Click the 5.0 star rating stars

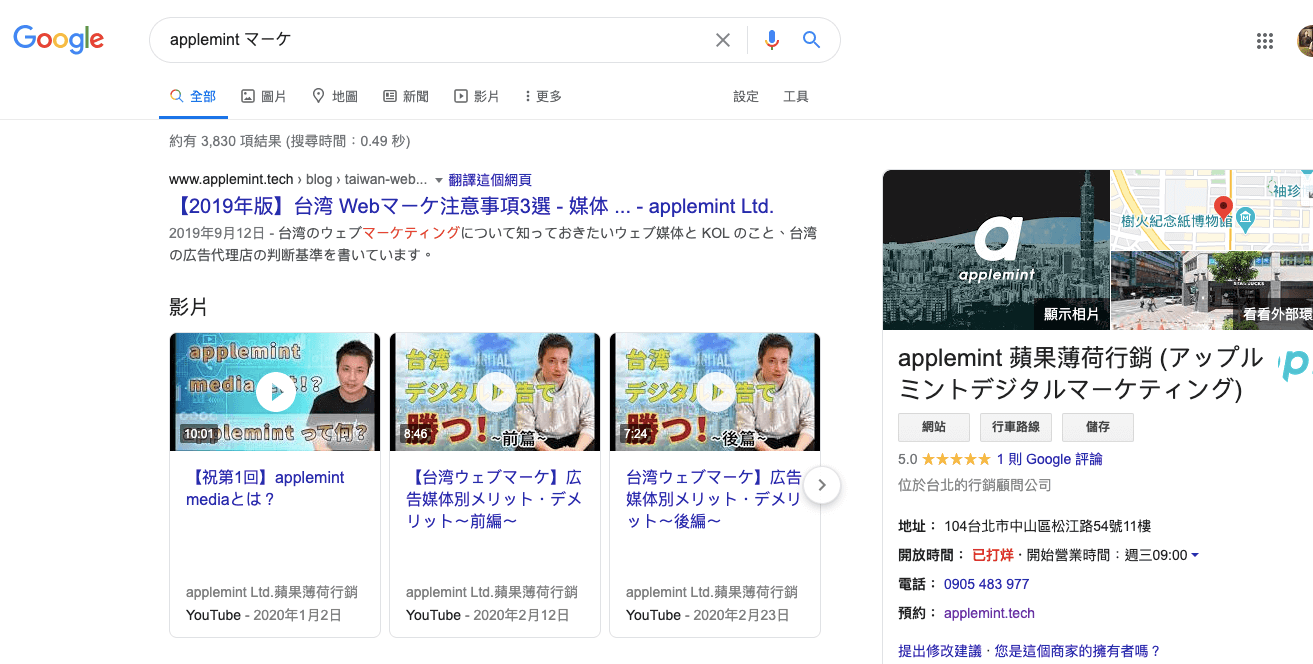click(956, 459)
